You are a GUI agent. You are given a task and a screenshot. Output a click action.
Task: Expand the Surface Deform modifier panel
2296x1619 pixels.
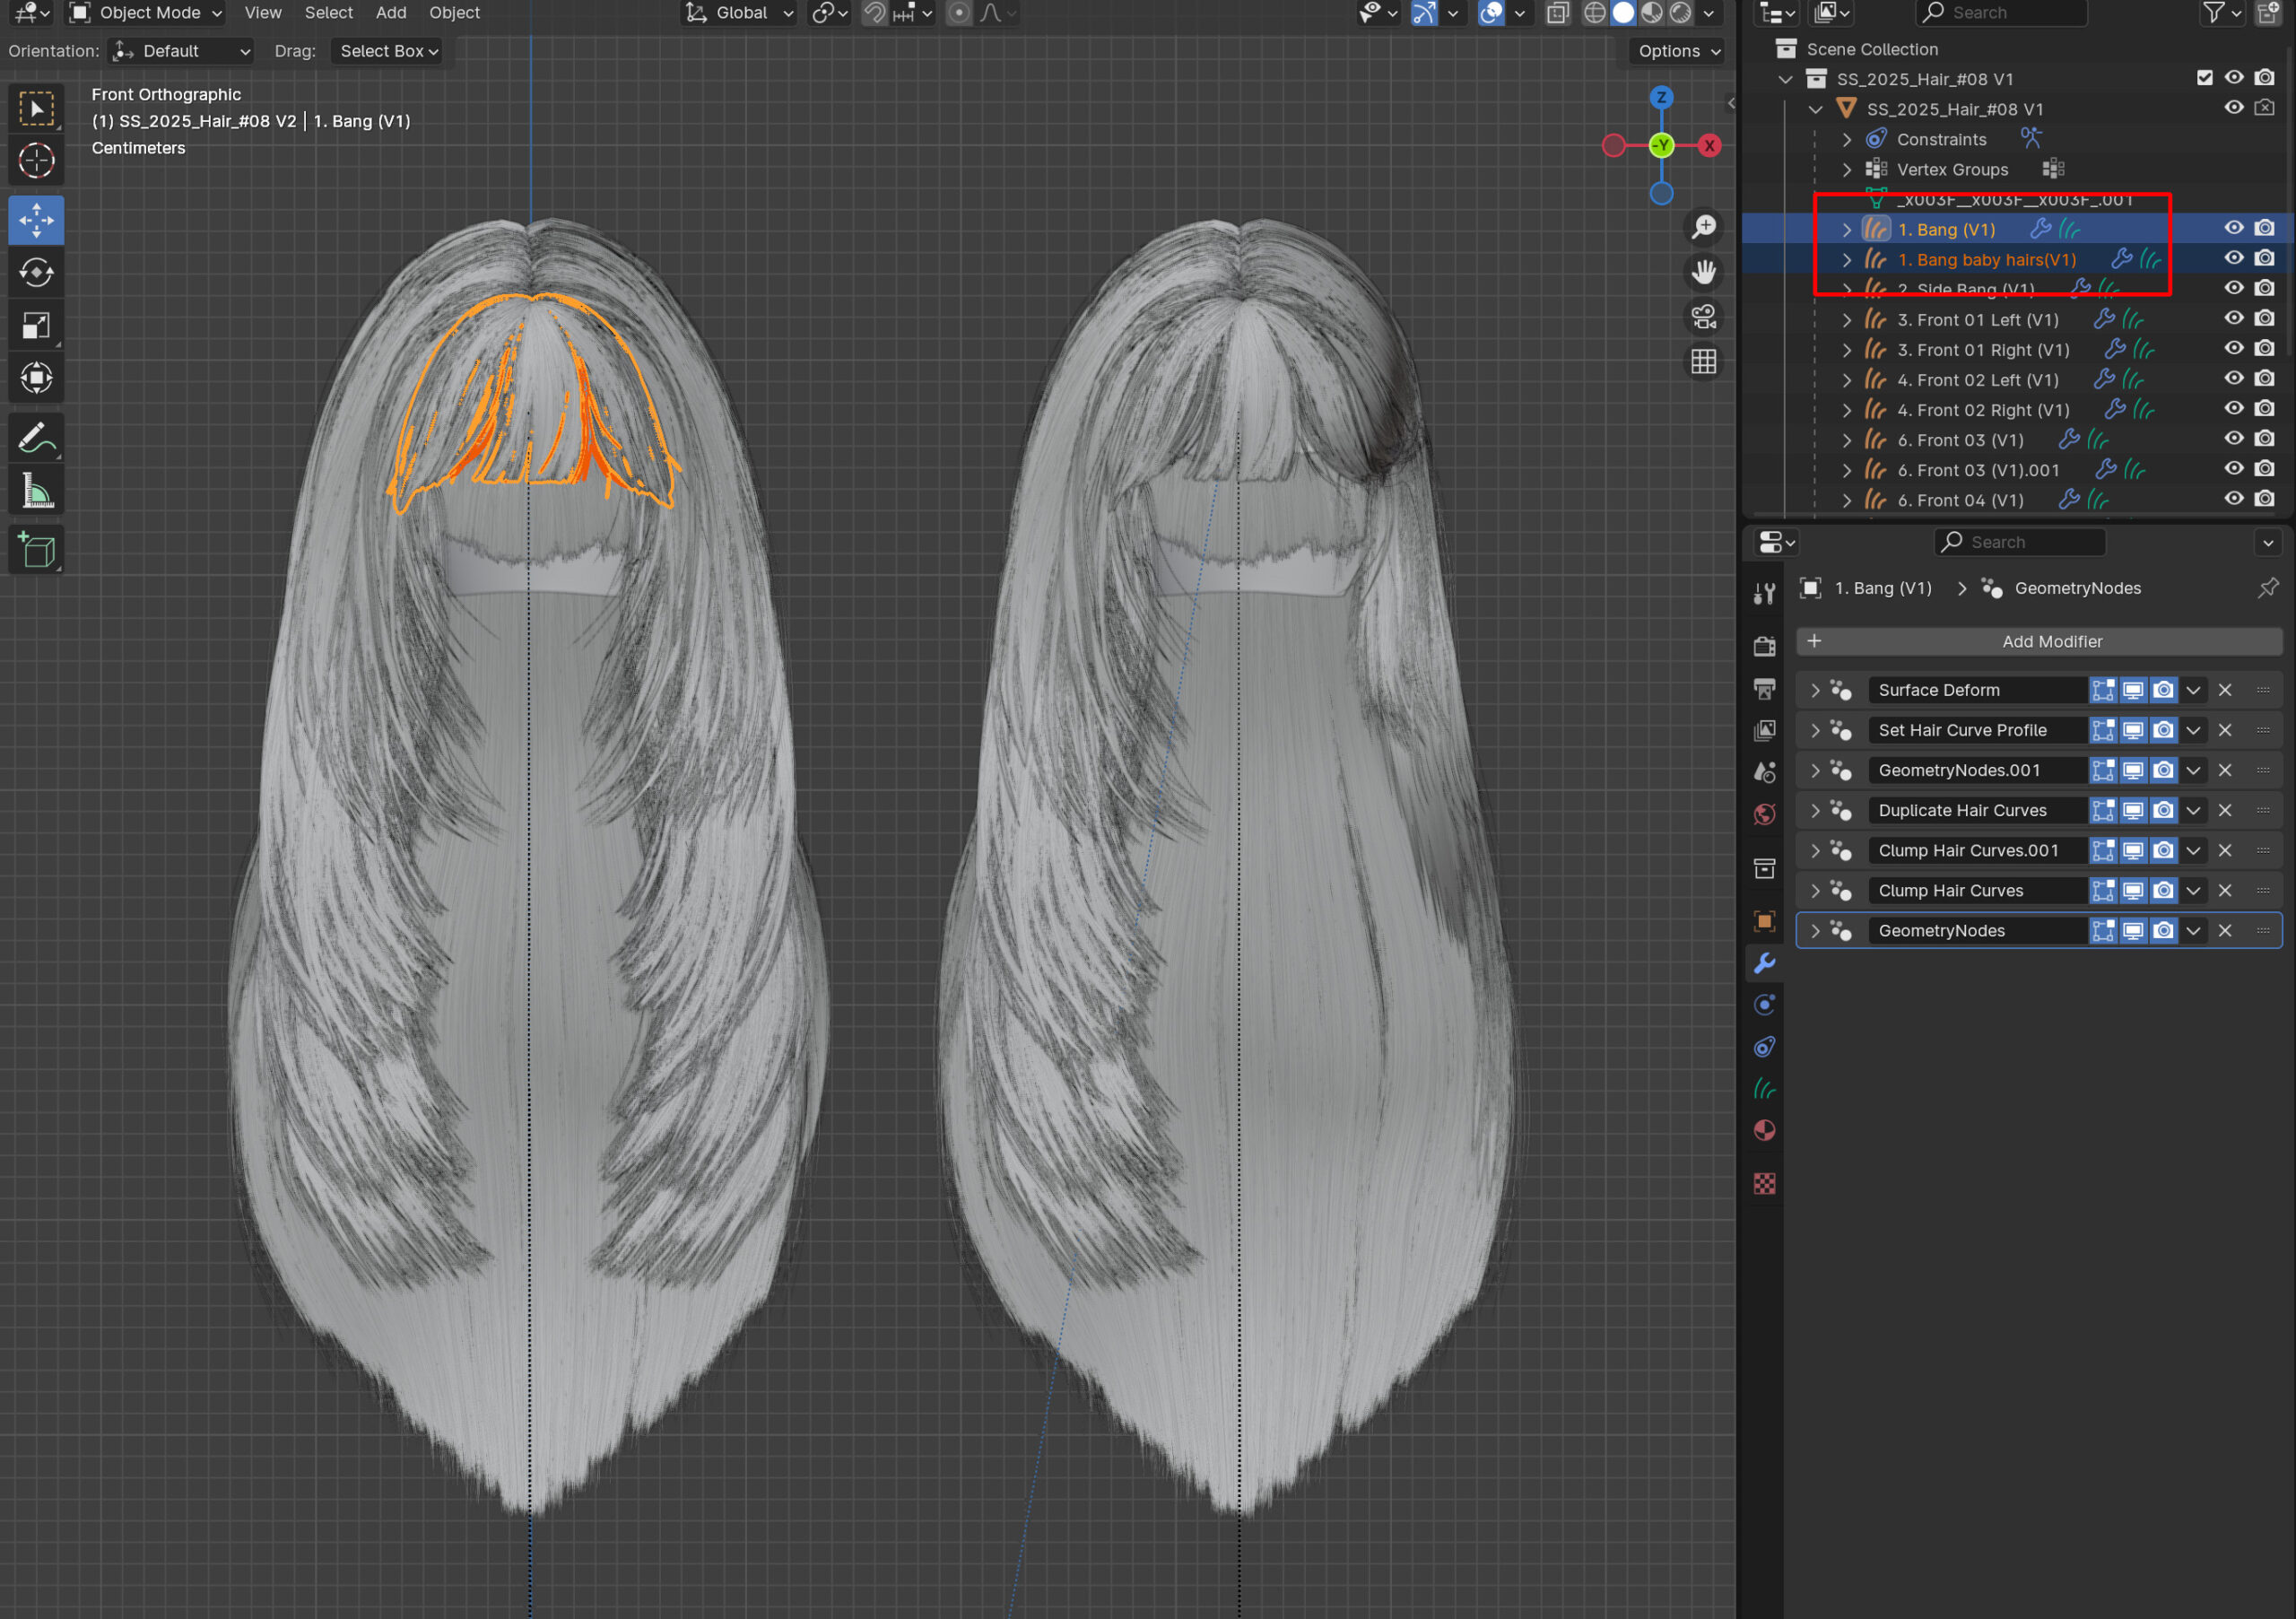pos(1815,690)
